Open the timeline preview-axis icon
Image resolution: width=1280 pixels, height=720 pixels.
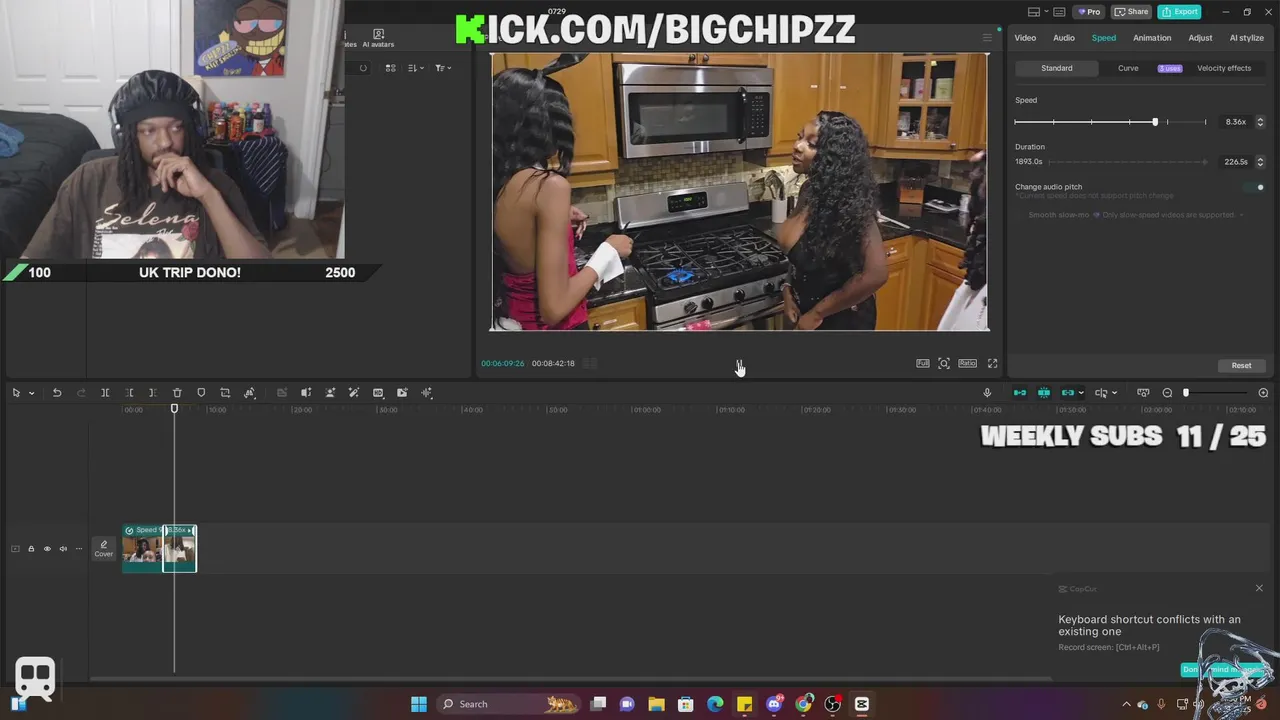click(1143, 393)
